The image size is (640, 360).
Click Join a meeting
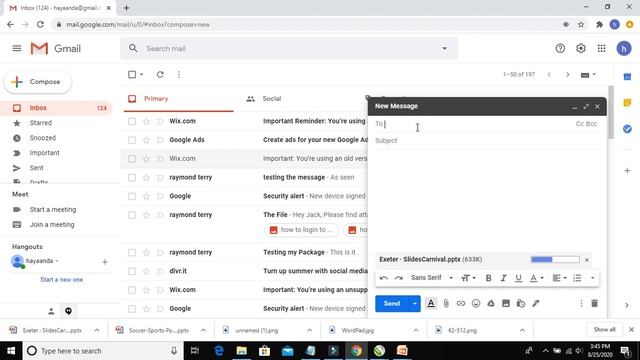click(52, 224)
